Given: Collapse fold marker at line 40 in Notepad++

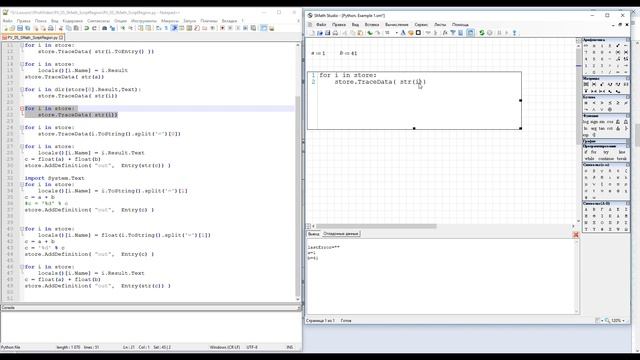Looking at the screenshot, I should point(22,229).
